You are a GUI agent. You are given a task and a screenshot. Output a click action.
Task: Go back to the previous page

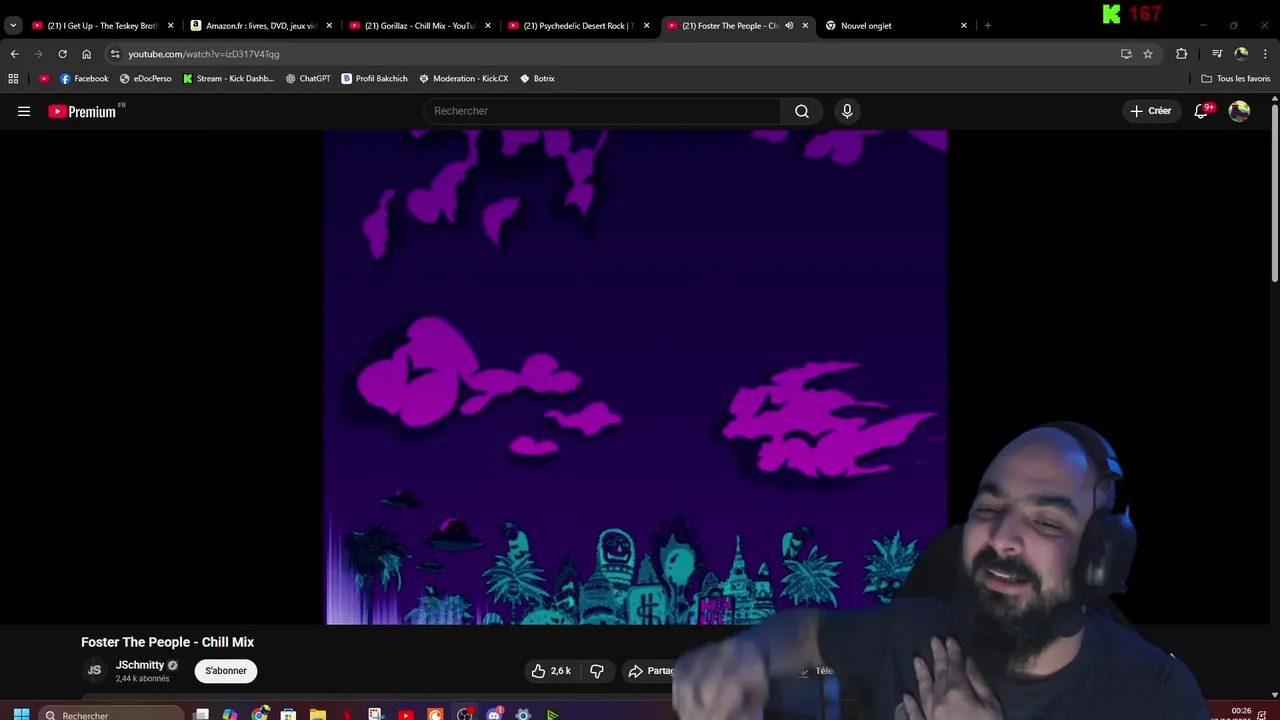(14, 54)
